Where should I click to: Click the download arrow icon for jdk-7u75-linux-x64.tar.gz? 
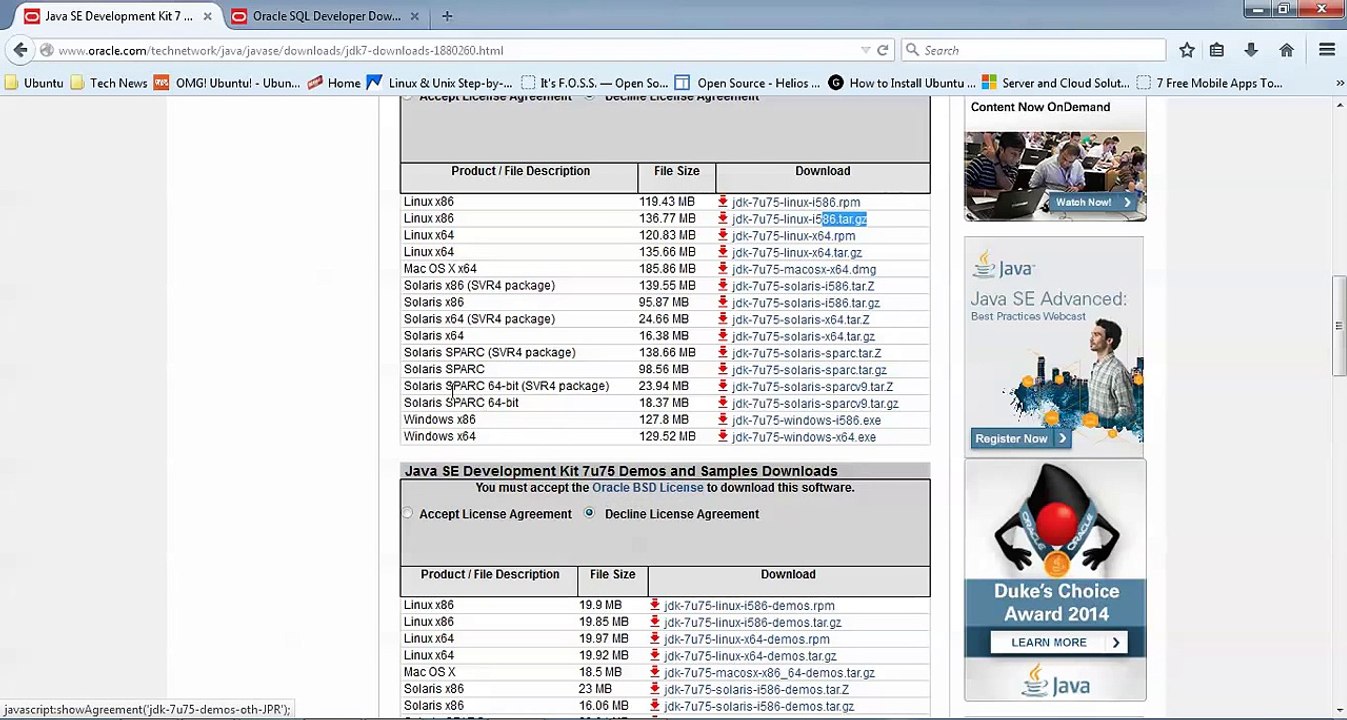point(722,252)
